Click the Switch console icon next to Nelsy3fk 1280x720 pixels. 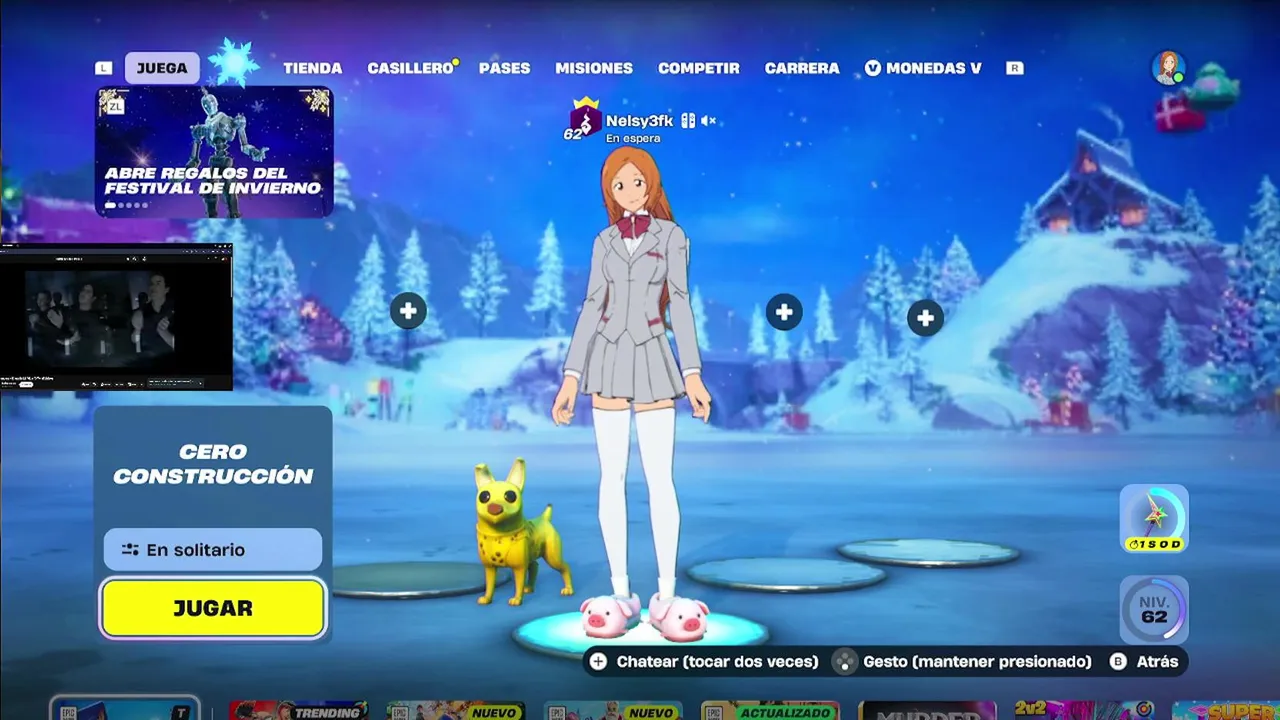(688, 121)
